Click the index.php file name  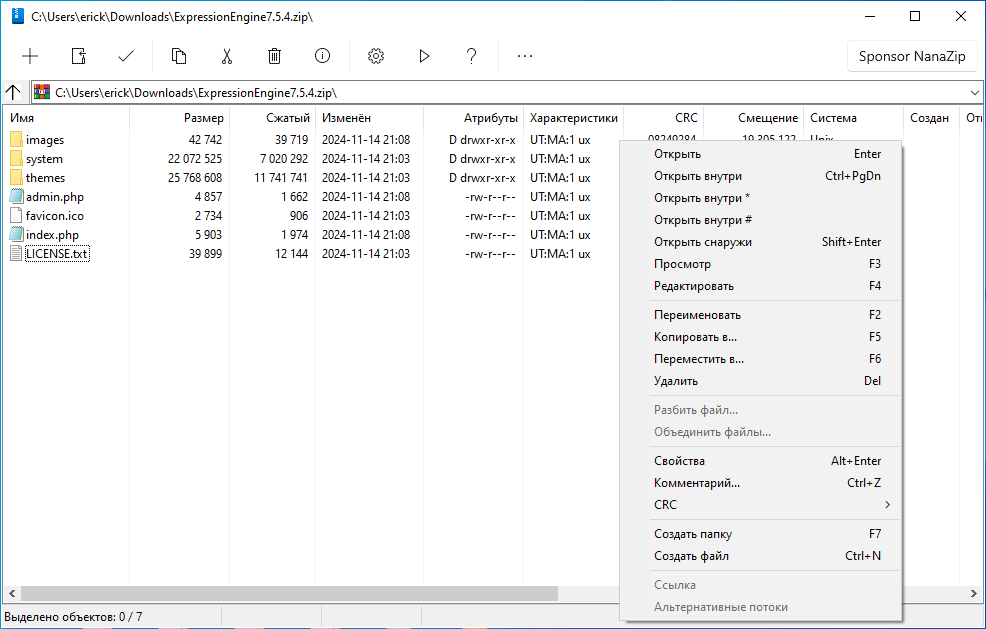52,235
